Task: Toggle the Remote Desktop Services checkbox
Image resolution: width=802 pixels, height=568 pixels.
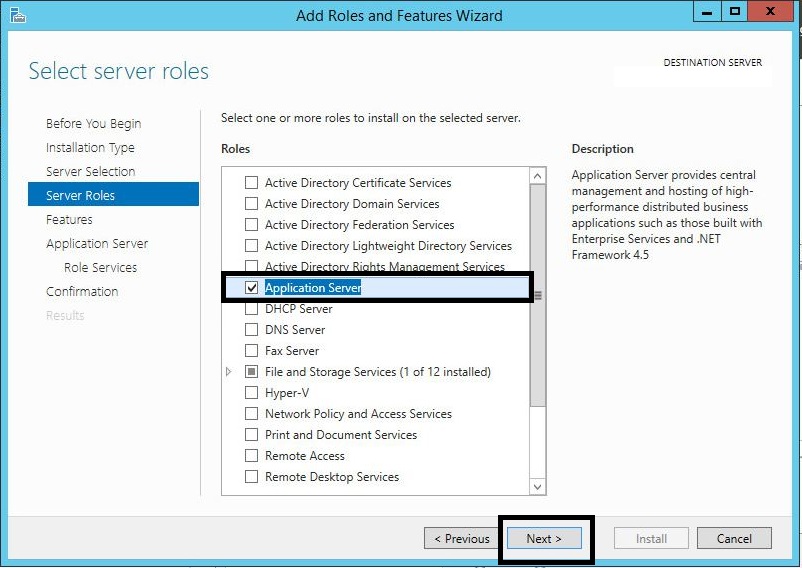Action: pos(252,477)
